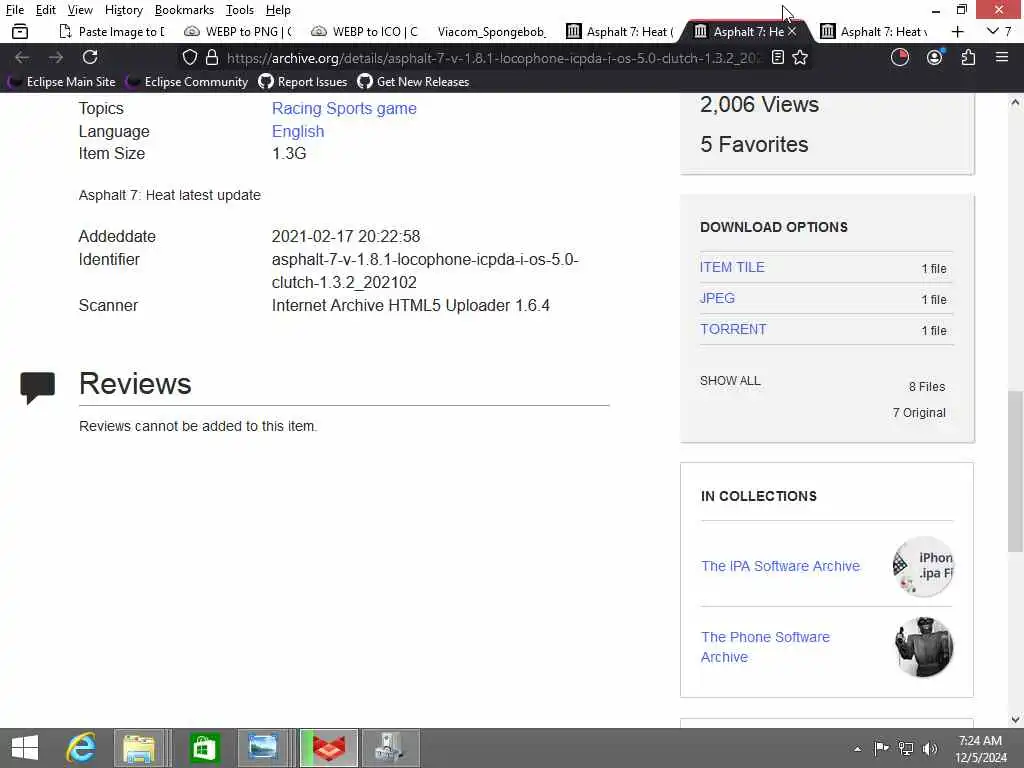Follow the Racing Sports game topic link

pyautogui.click(x=344, y=108)
